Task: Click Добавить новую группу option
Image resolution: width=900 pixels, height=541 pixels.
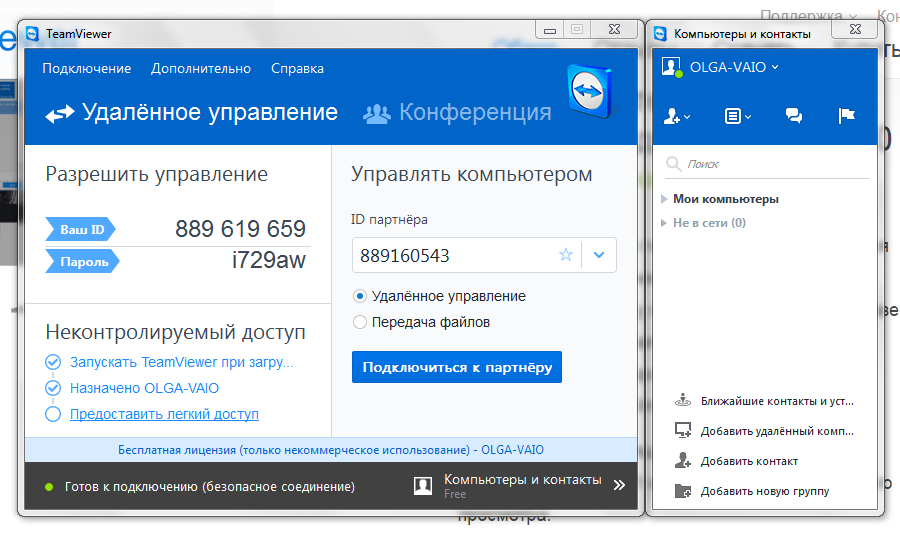Action: point(765,491)
